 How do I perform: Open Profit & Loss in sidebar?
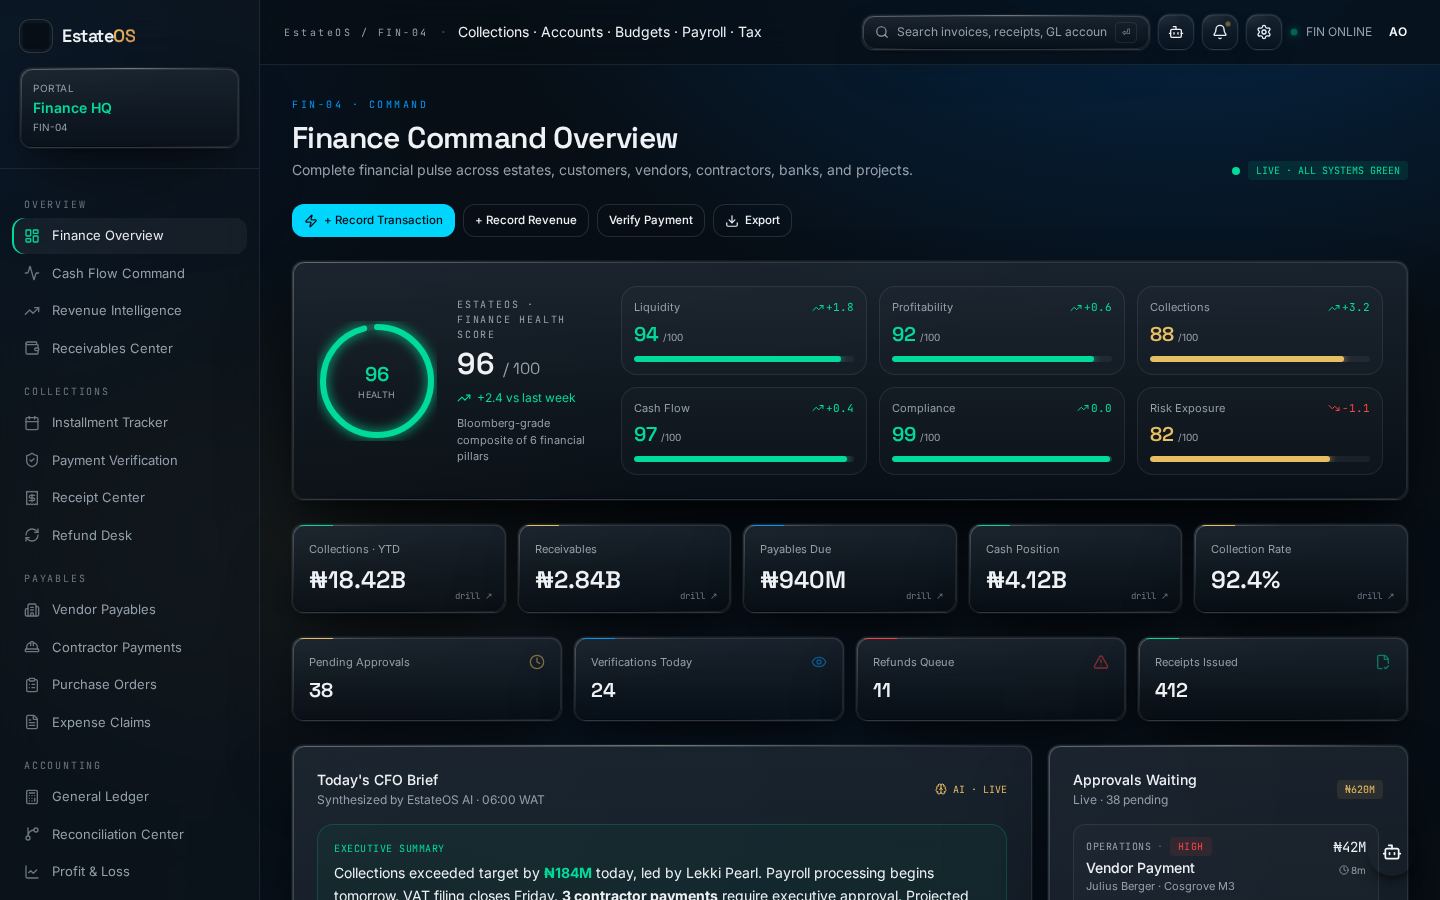click(130, 872)
